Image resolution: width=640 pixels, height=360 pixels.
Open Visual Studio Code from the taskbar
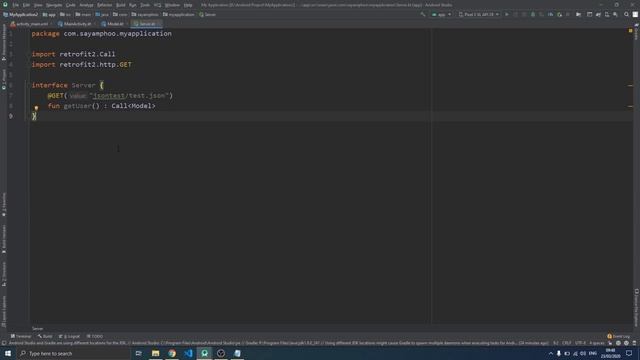tap(188, 353)
